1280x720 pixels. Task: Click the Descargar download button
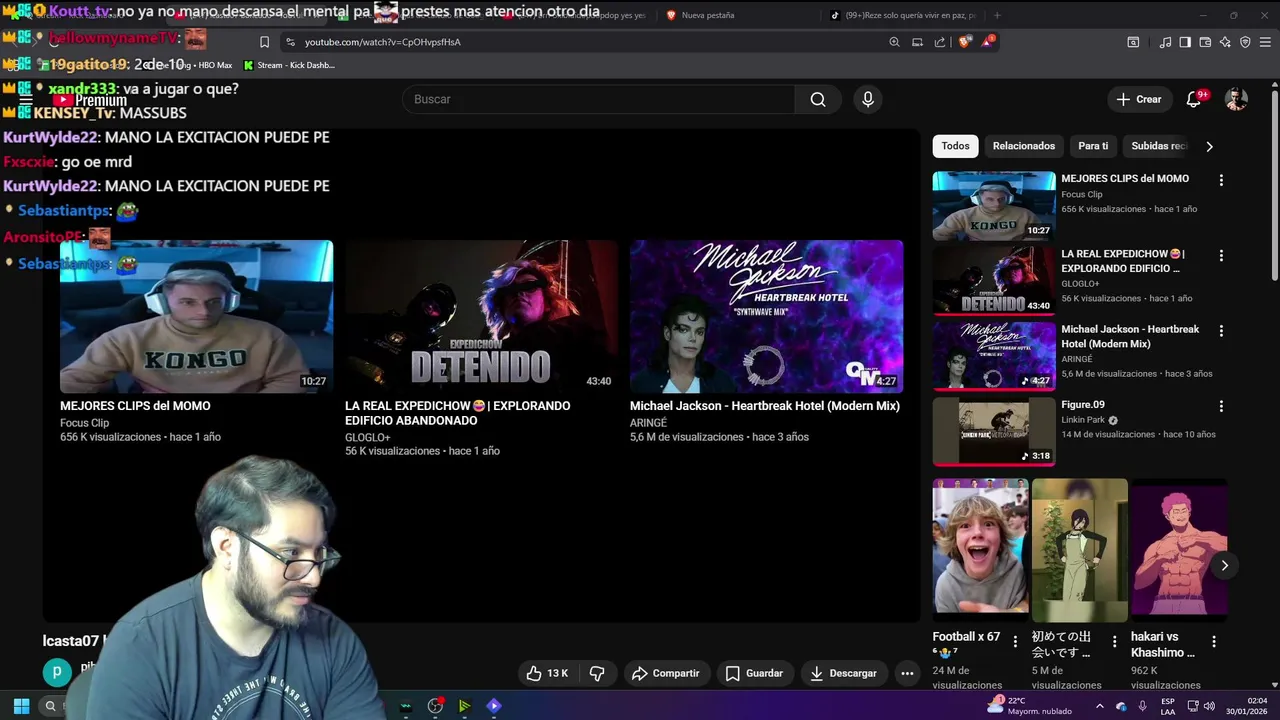(x=843, y=673)
